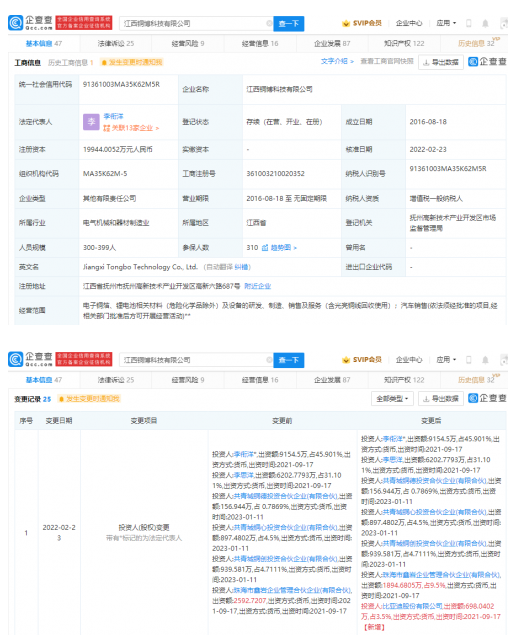This screenshot has height=638, width=515.
Task: Select credit code 91361003MA35K62M5R beside 统一社会信用代码
Action: point(121,84)
